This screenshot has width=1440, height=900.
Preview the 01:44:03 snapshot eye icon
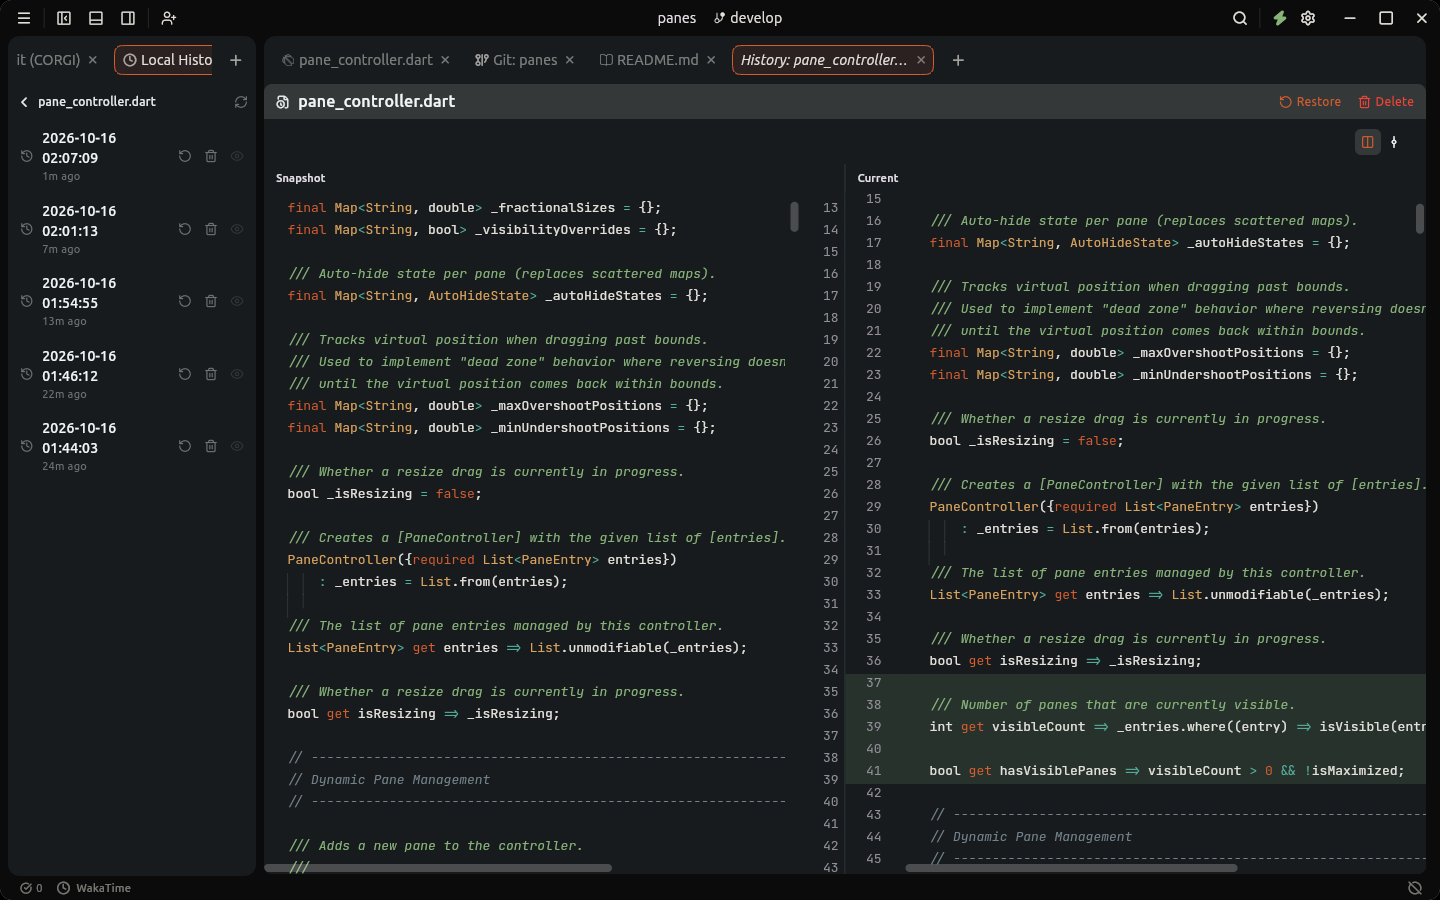tap(237, 446)
